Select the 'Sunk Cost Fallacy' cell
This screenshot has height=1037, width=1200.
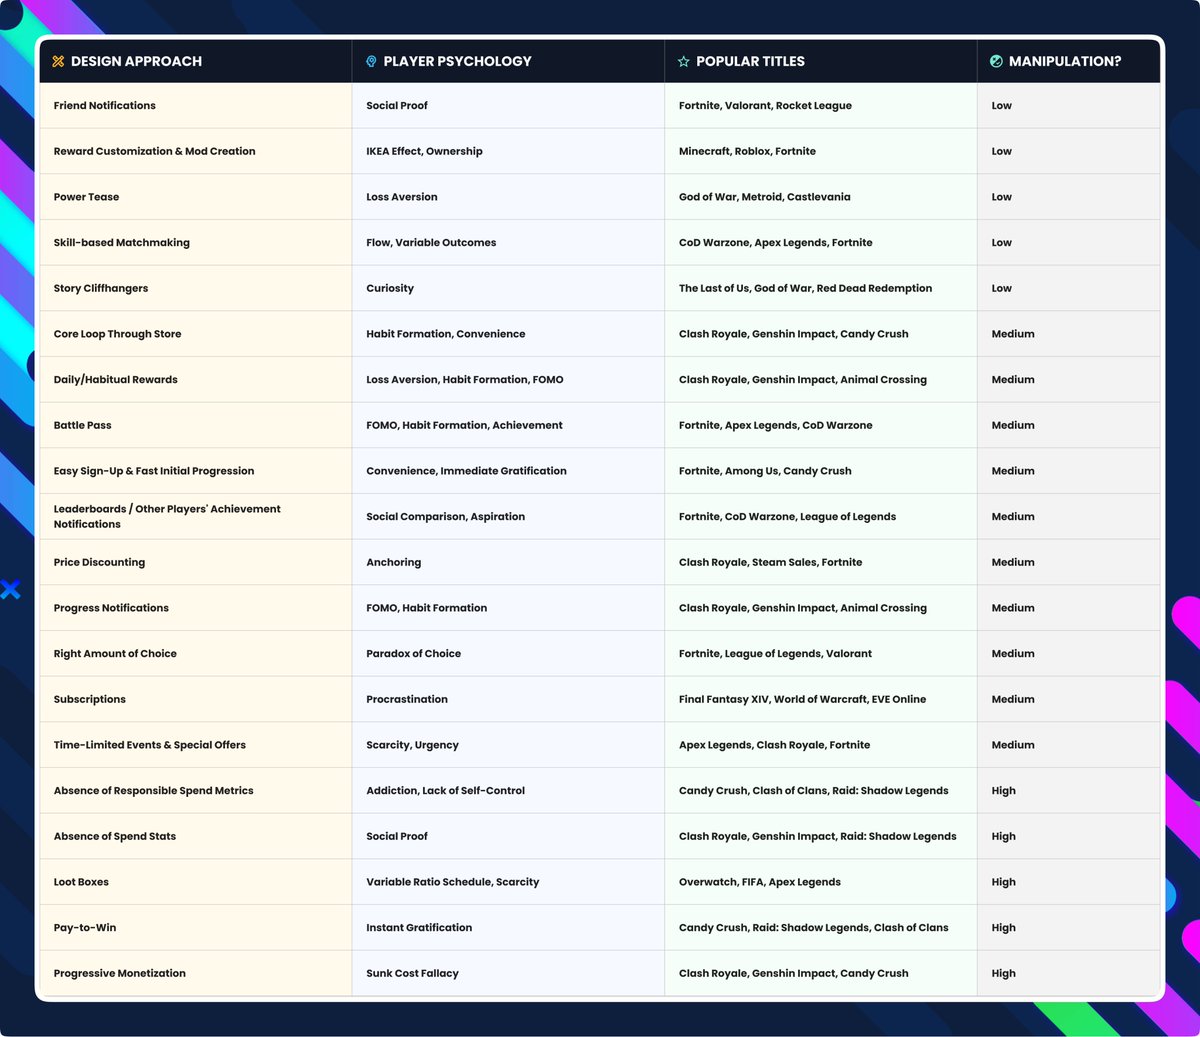tap(508, 973)
